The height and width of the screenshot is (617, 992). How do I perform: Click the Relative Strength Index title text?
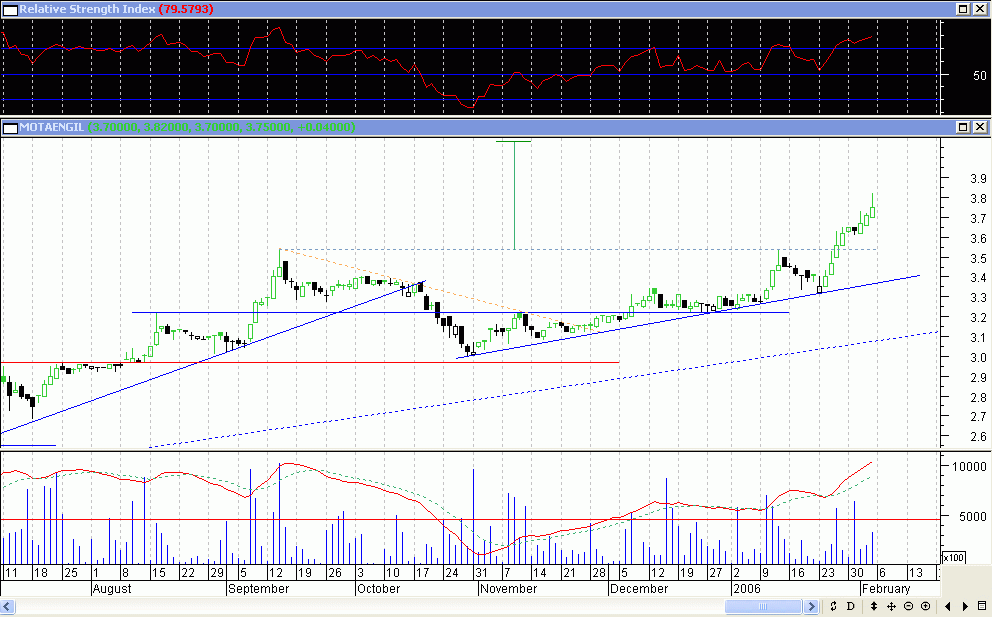[x=87, y=9]
